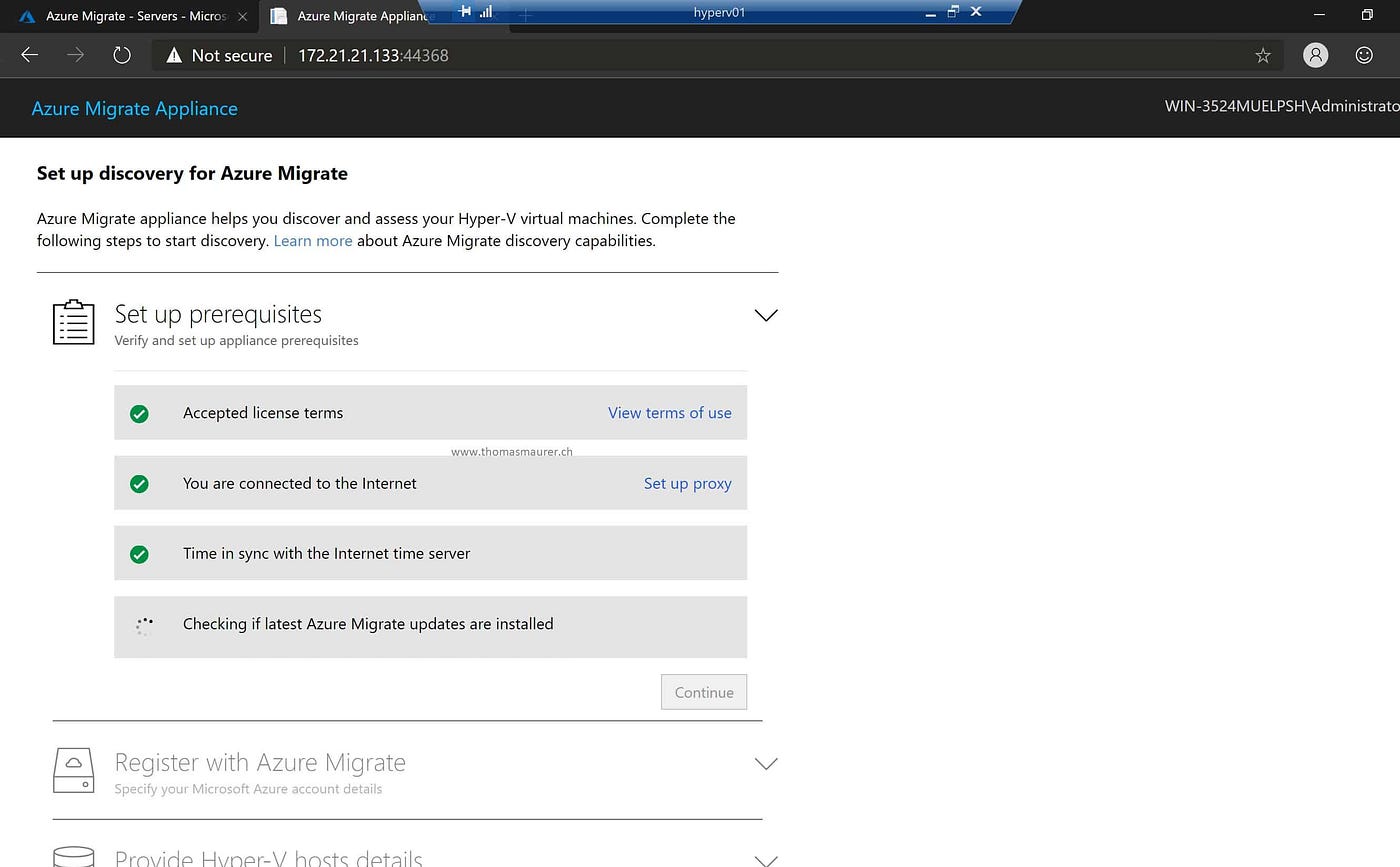Click green check beside Time in sync
Viewport: 1400px width, 867px height.
140,554
